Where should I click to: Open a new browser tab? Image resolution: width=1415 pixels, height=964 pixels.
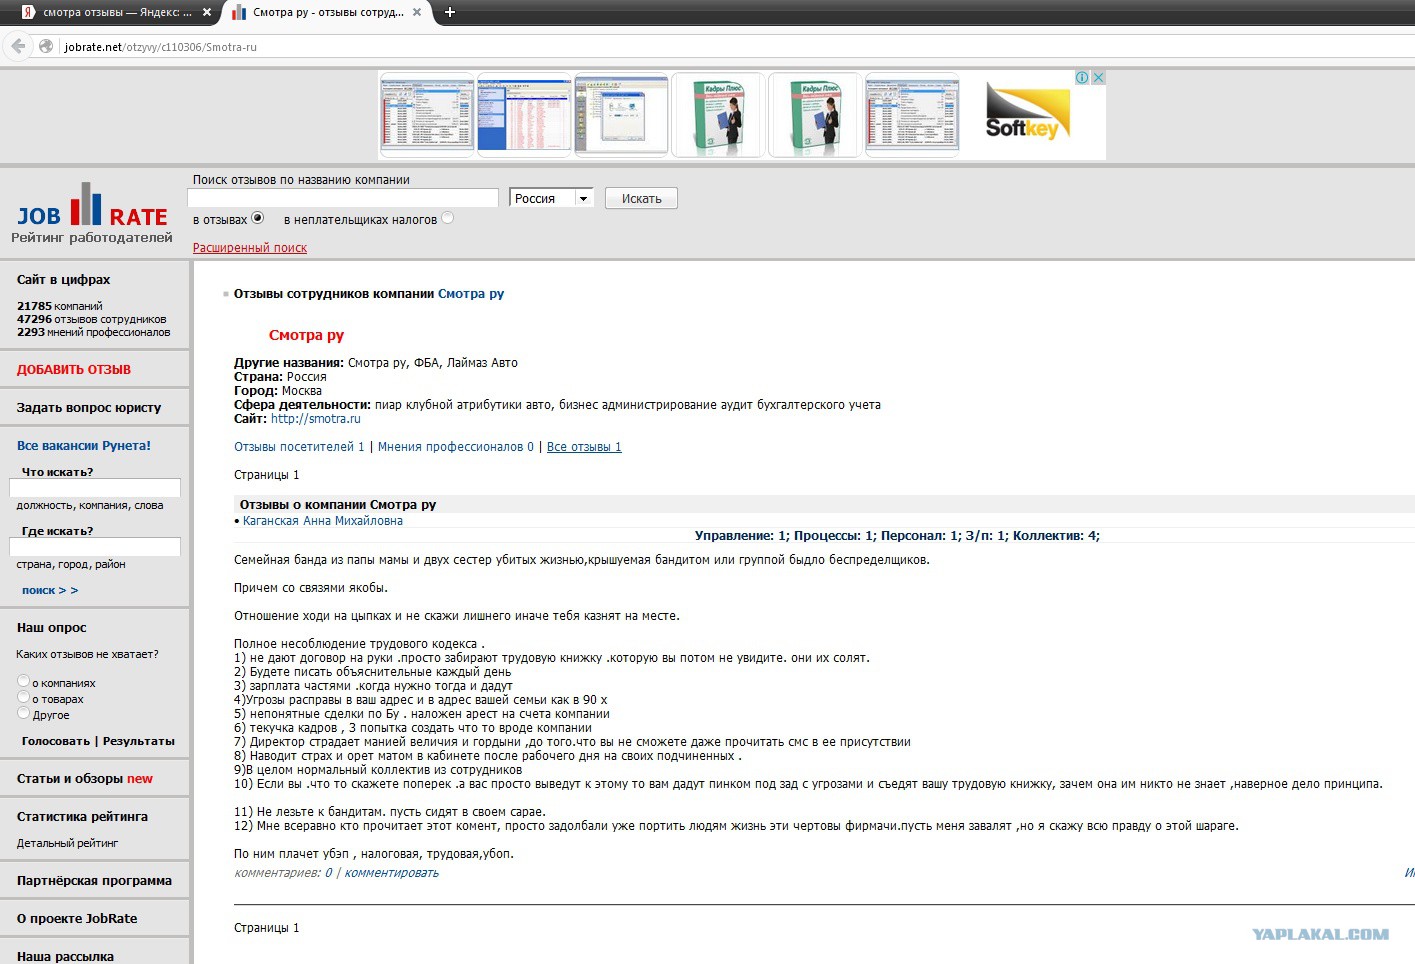pyautogui.click(x=450, y=12)
